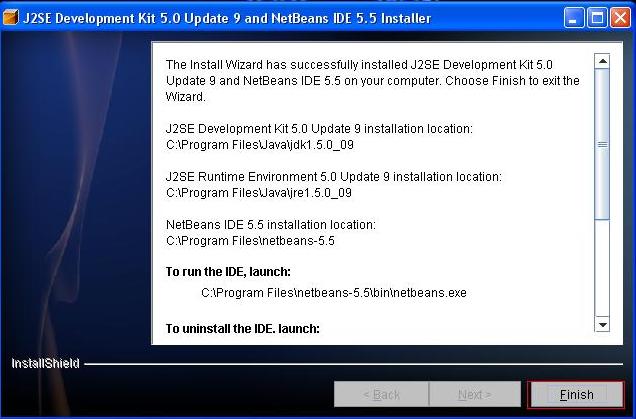Click the greyed-out Next button
Screen dimensions: 636x419
pyautogui.click(x=475, y=394)
